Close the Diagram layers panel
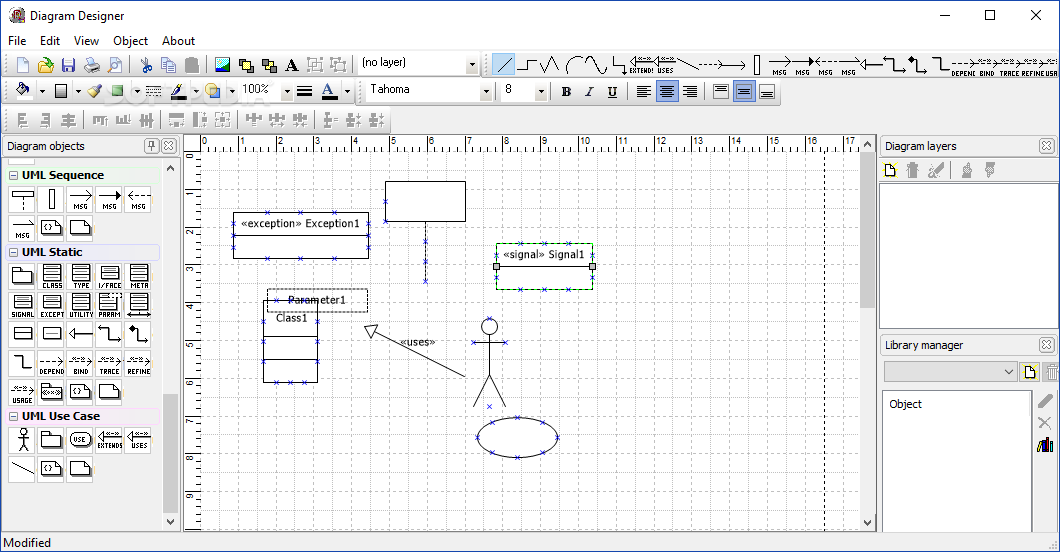Image resolution: width=1060 pixels, height=552 pixels. pos(1046,145)
